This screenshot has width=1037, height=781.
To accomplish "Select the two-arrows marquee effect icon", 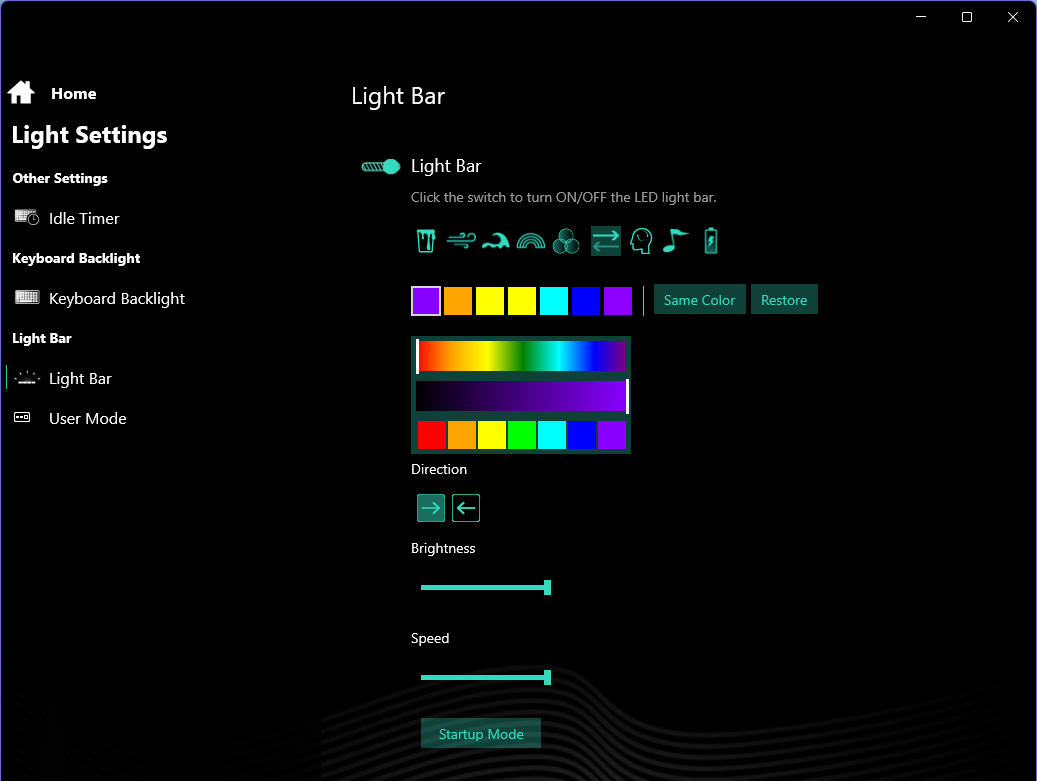I will pos(605,241).
